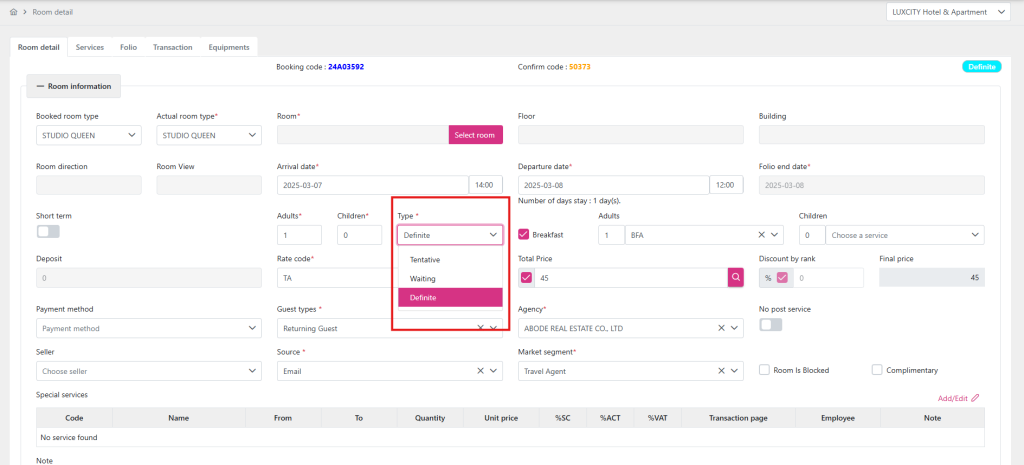The width and height of the screenshot is (1024, 465).
Task: Toggle the Short term switch
Action: (48, 232)
